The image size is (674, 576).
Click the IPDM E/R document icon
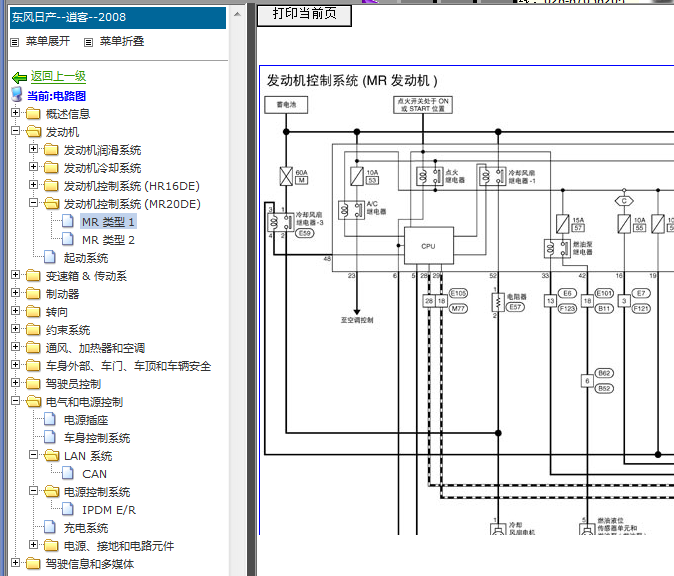[x=67, y=509]
